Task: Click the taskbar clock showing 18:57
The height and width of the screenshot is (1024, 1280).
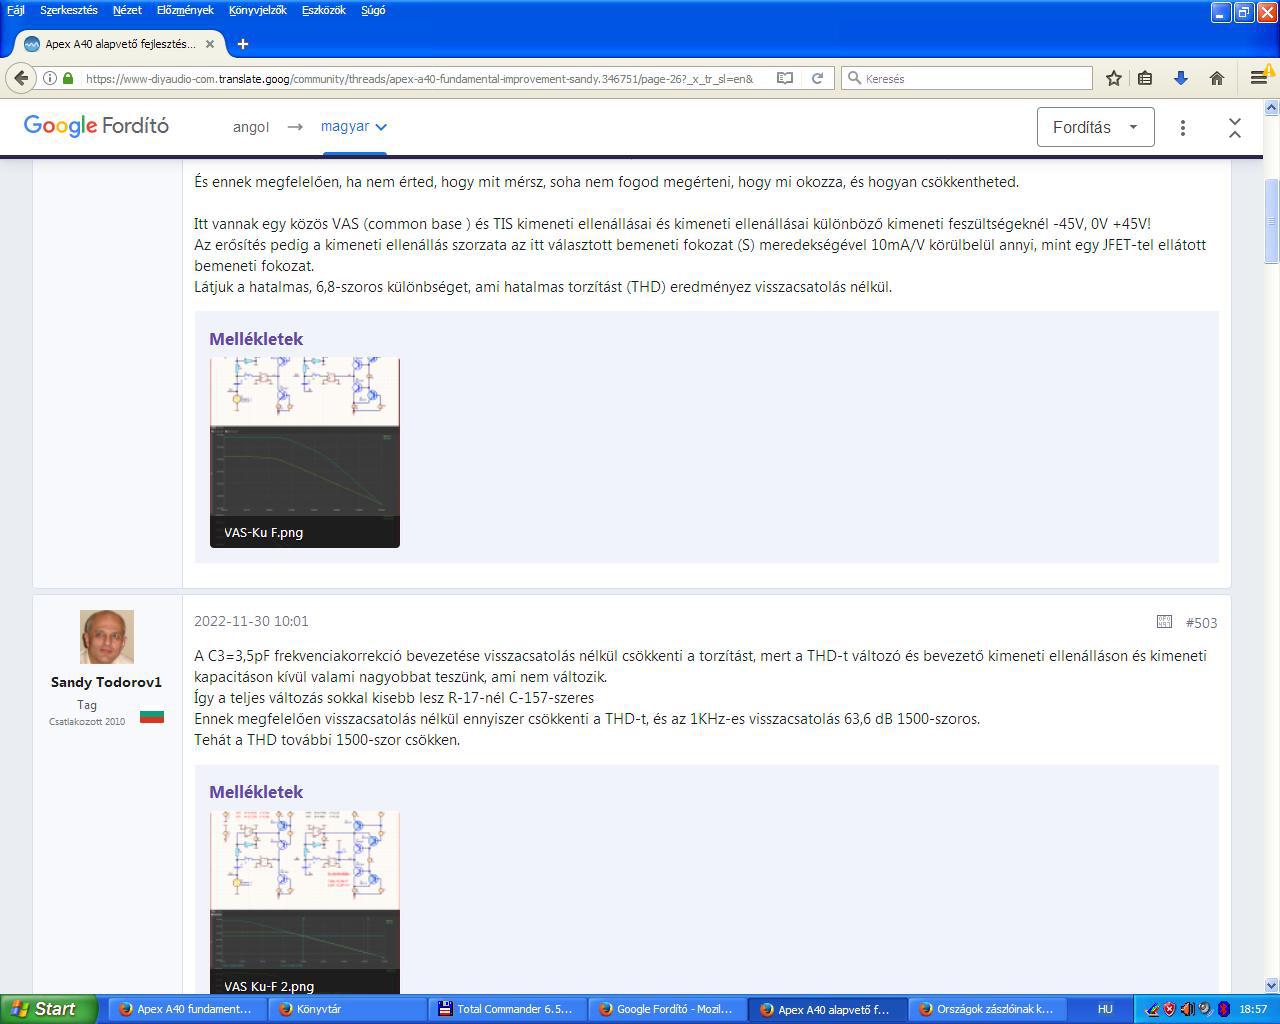Action: (1253, 1009)
